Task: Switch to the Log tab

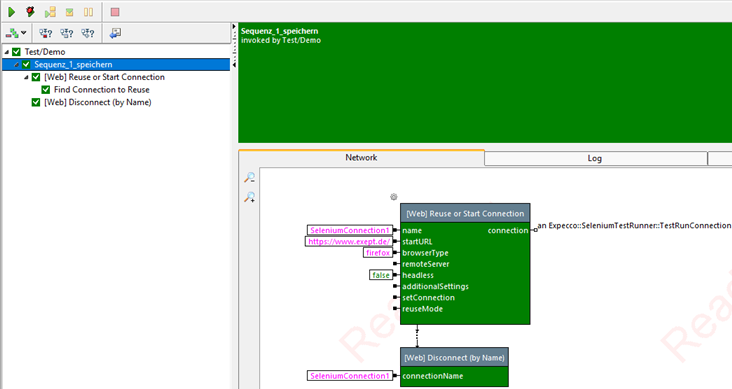Action: (x=595, y=158)
